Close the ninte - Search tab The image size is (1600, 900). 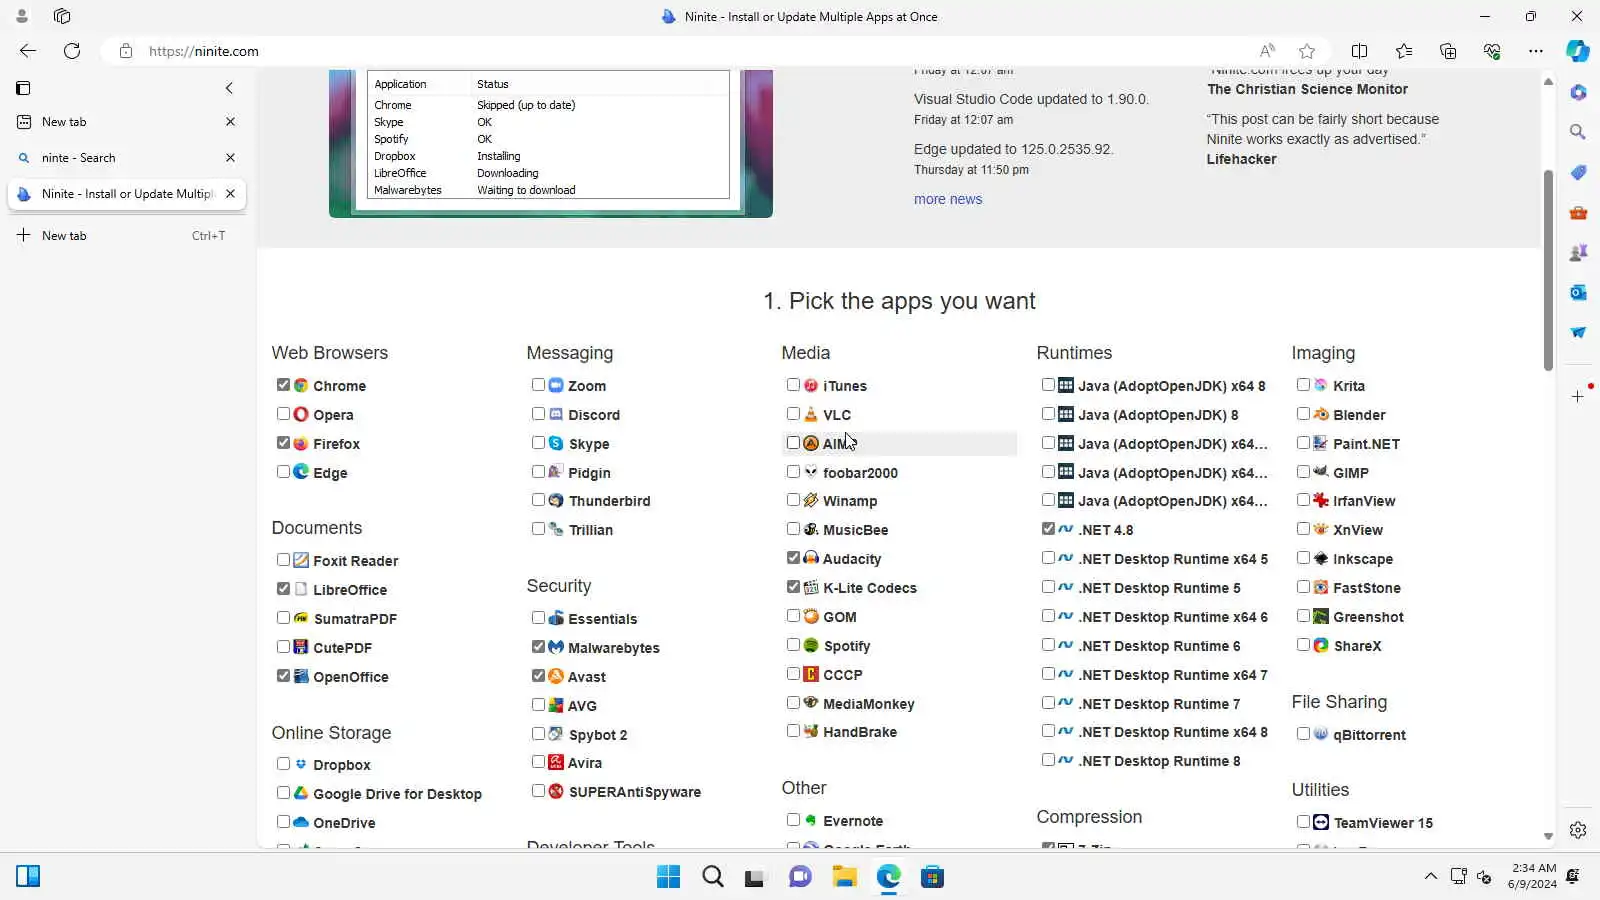231,158
